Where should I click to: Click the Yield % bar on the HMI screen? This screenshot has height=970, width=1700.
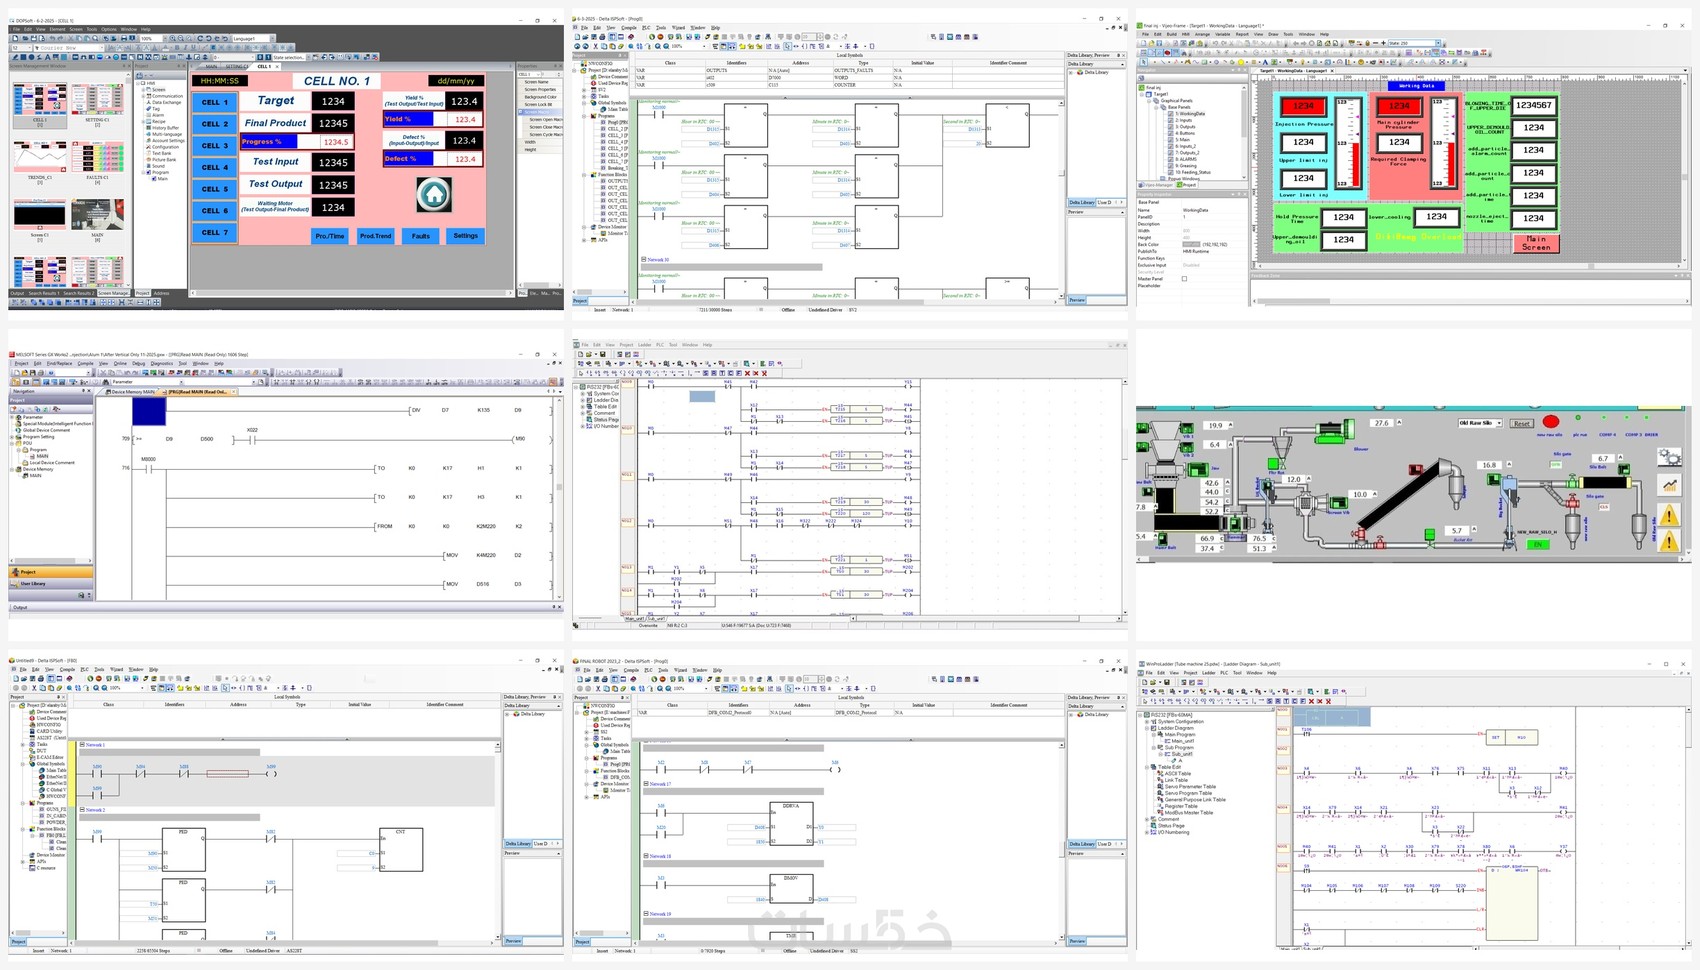point(433,119)
